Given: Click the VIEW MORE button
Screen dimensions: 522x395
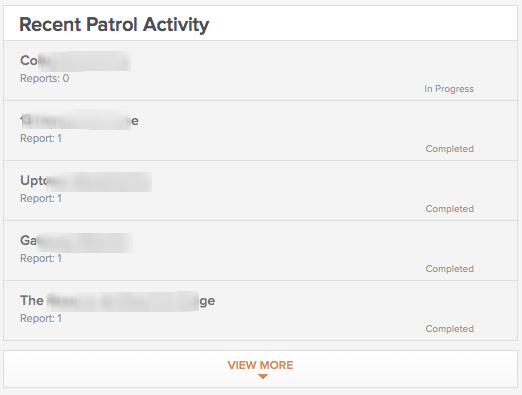Looking at the screenshot, I should (260, 369).
